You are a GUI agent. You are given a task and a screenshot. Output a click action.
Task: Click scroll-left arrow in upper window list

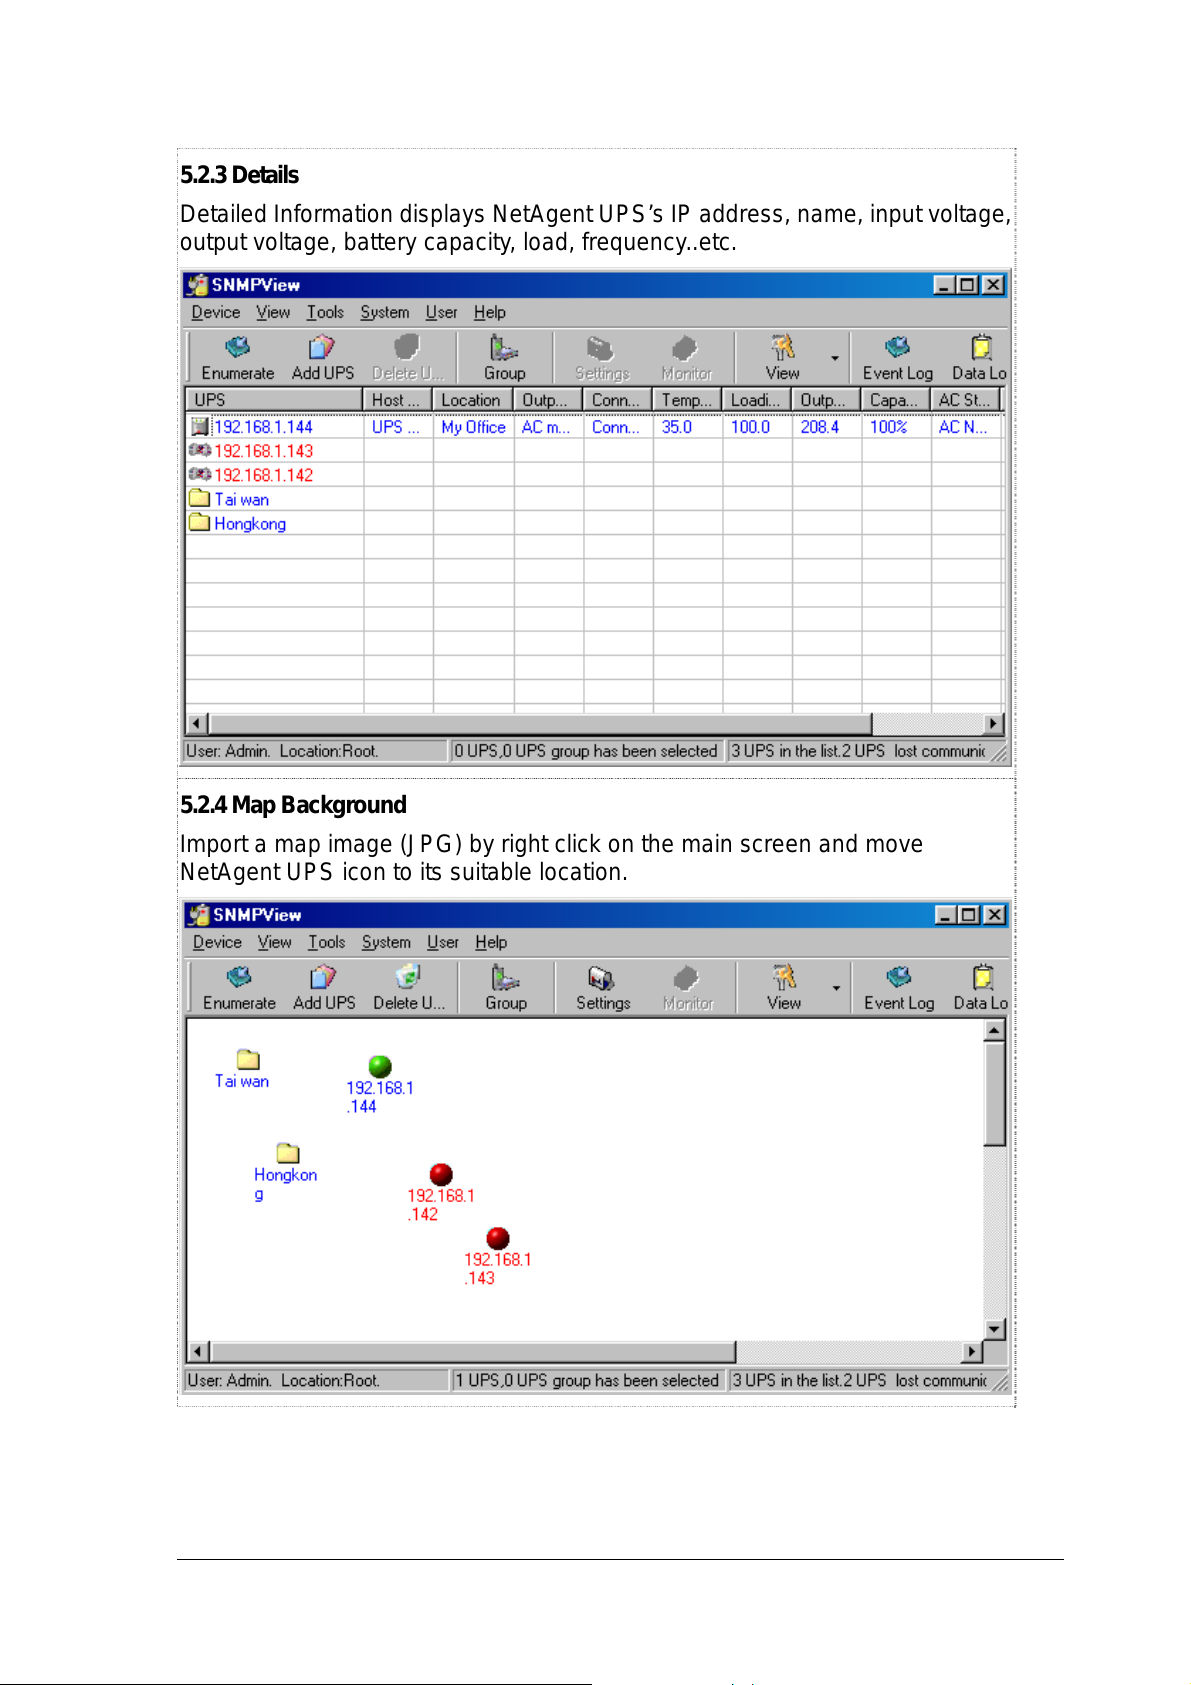pyautogui.click(x=197, y=723)
